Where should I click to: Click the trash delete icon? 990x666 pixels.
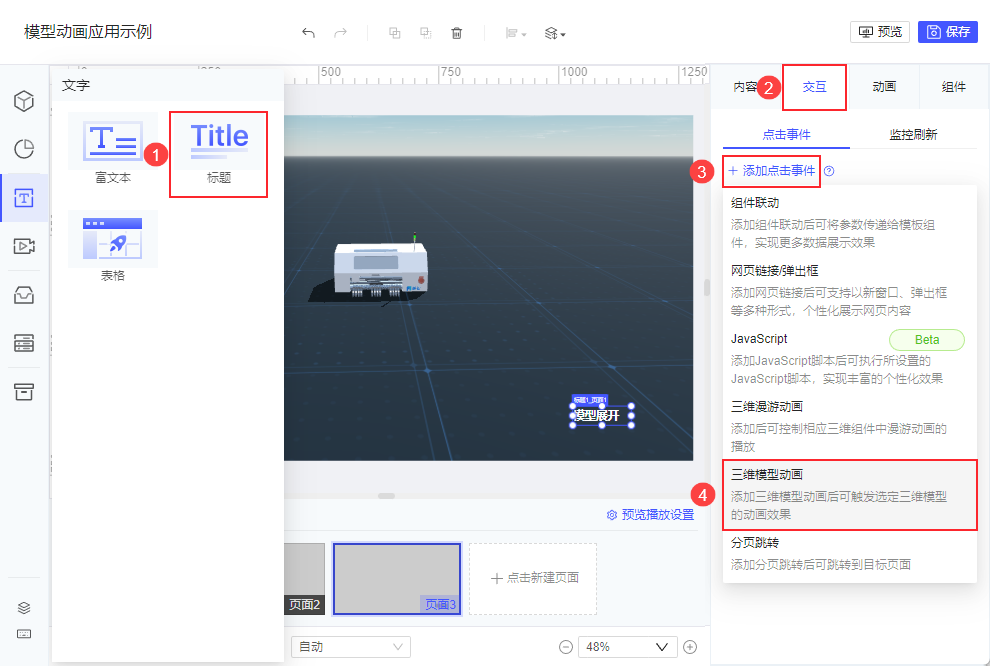(456, 33)
